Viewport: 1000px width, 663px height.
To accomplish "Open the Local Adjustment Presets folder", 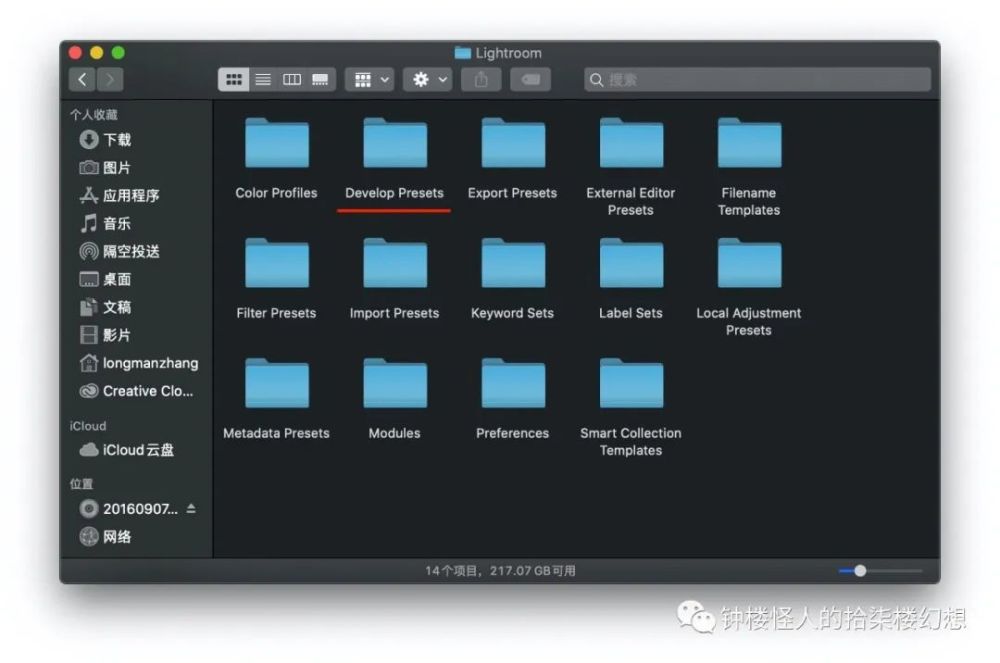I will click(749, 264).
